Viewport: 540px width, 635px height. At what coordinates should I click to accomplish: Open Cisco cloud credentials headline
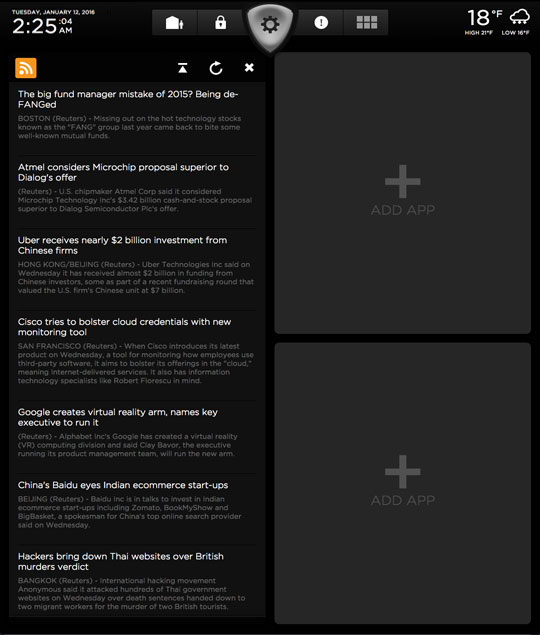[124, 327]
